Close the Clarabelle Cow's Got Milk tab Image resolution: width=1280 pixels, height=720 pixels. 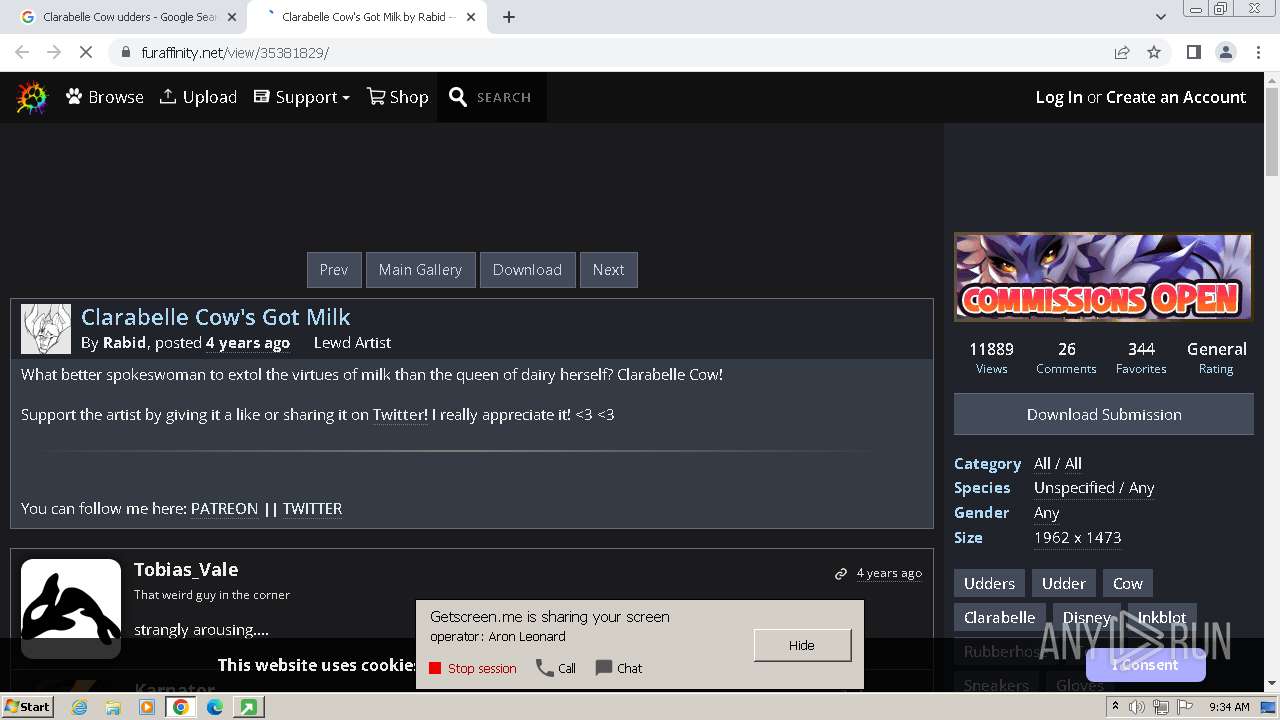471,17
